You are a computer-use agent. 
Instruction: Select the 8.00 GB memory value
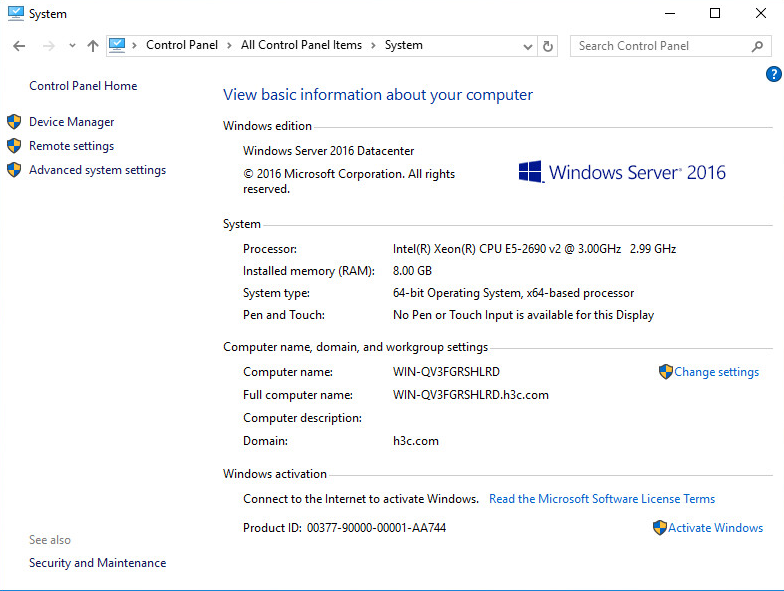point(412,271)
